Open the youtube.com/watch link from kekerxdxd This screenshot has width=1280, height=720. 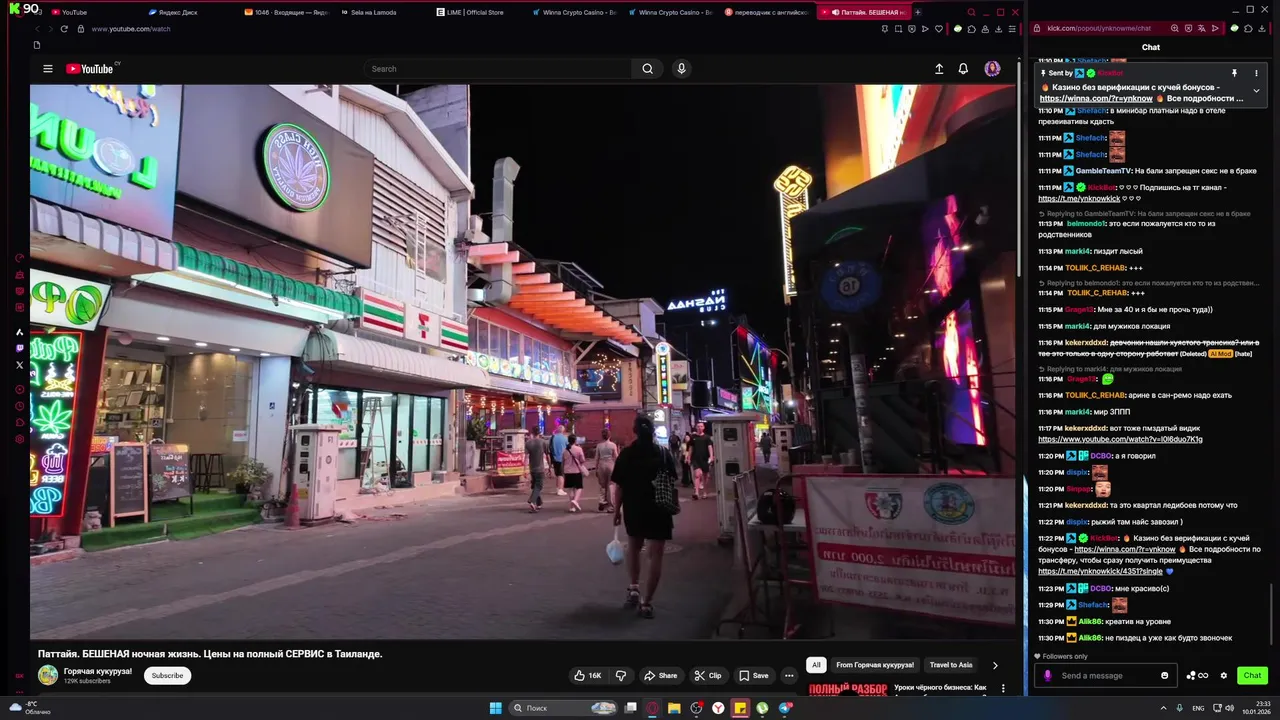pos(1120,439)
